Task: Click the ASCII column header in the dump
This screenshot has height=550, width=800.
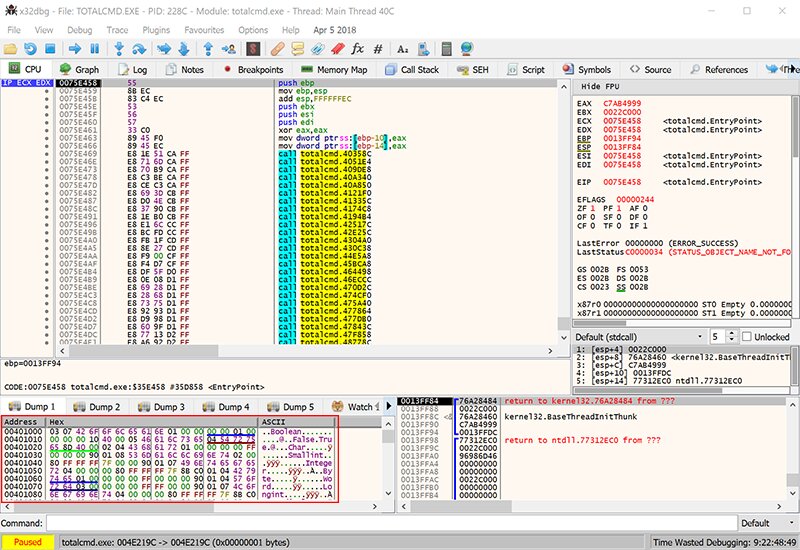Action: (297, 422)
